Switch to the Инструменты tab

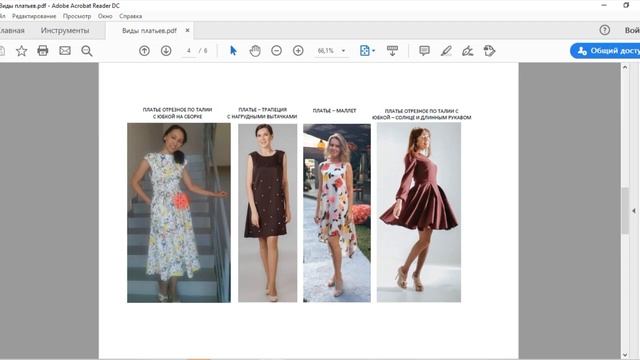point(65,30)
